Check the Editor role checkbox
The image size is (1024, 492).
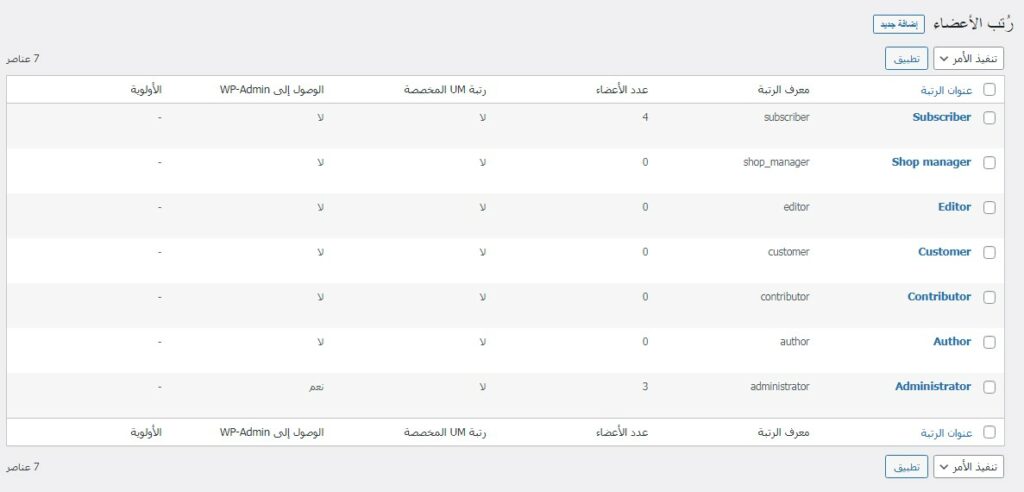tap(990, 208)
